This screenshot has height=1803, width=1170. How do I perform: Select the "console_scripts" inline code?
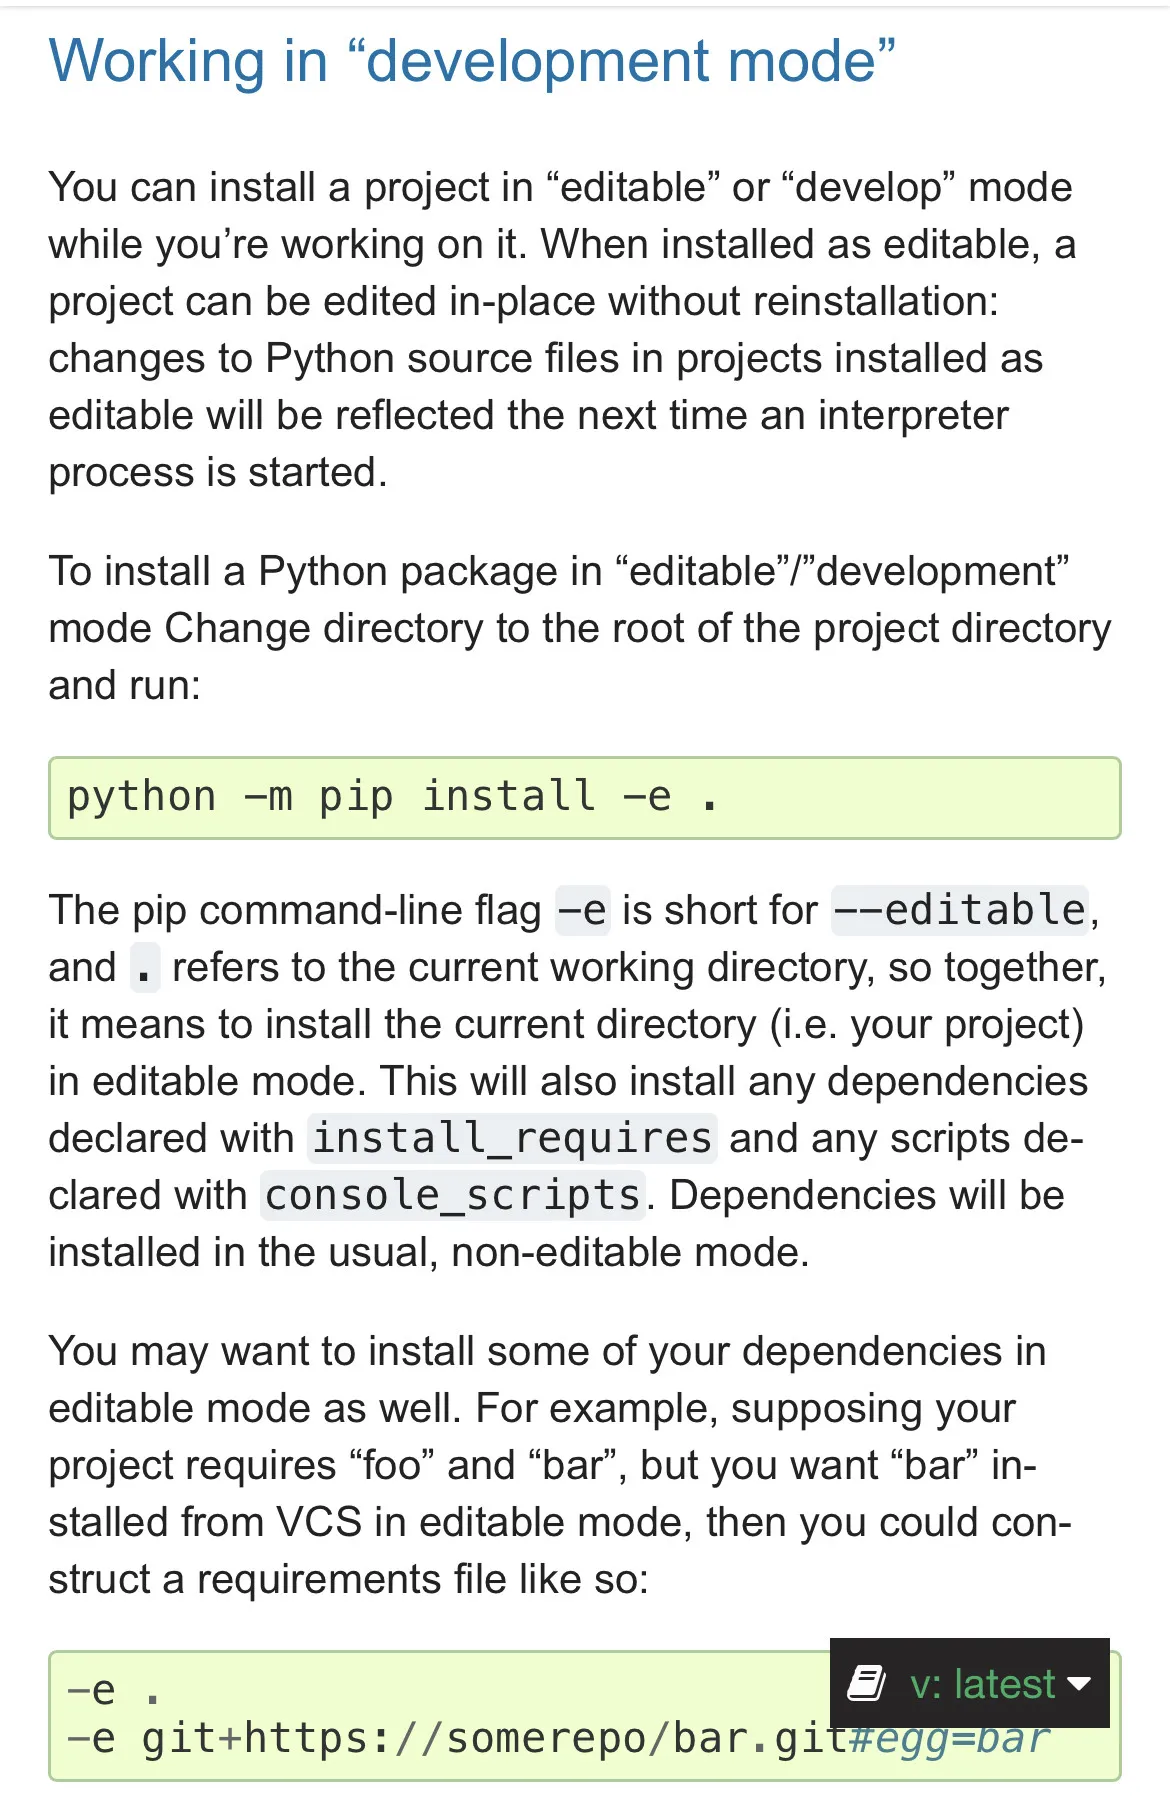pyautogui.click(x=452, y=1196)
